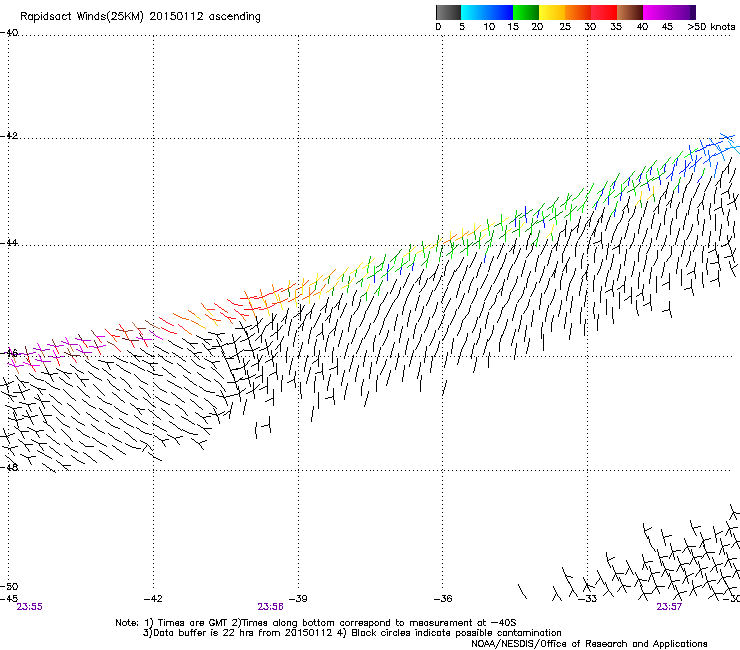Click the latitude label -48
The height and width of the screenshot is (650, 740).
[x=9, y=467]
